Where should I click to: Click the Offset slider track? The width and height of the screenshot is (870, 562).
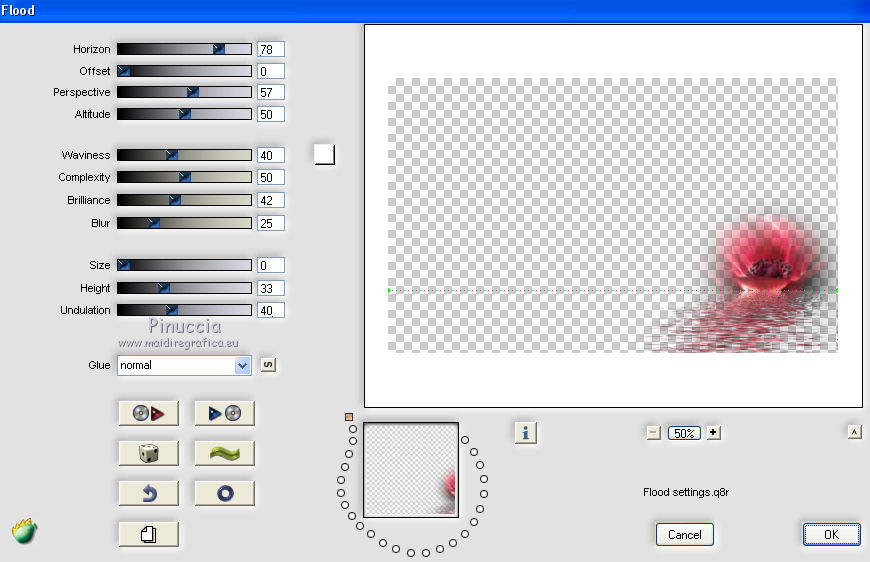click(x=184, y=71)
